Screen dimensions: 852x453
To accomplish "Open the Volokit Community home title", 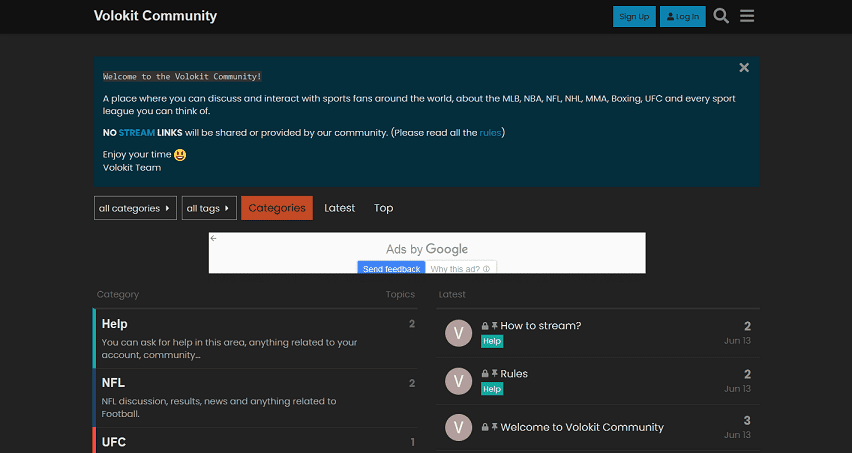I will pos(155,16).
